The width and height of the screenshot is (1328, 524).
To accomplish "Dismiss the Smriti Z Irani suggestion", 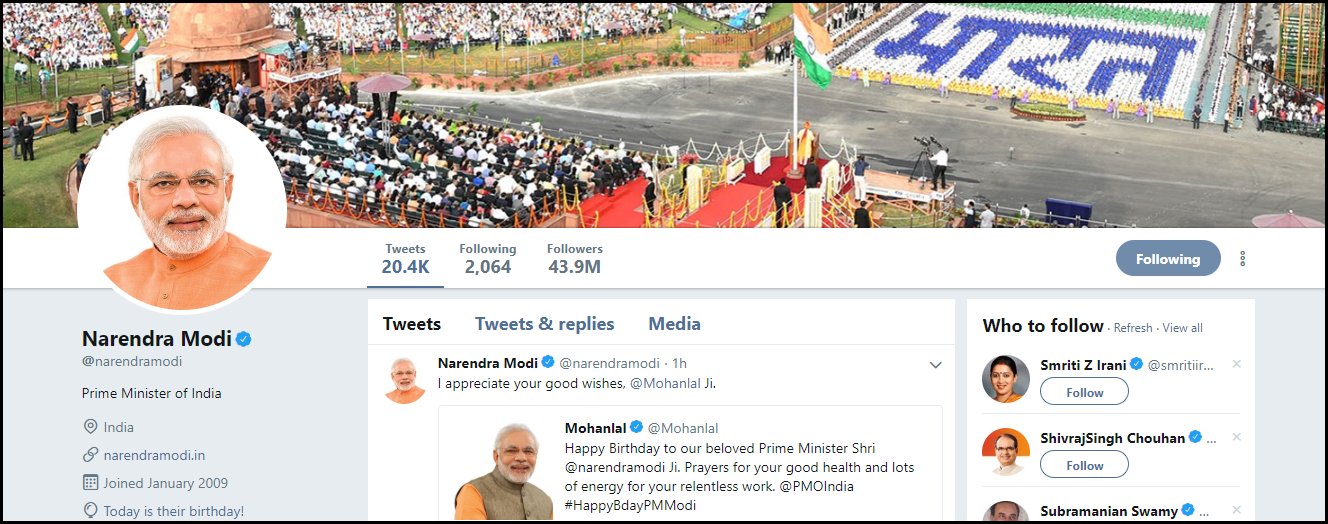I will click(x=1236, y=364).
